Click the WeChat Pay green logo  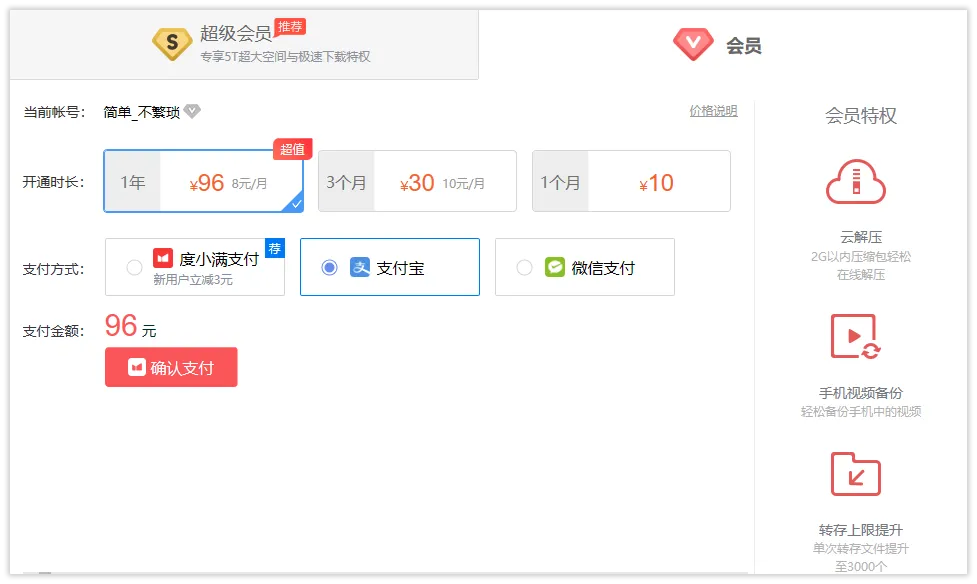[555, 267]
